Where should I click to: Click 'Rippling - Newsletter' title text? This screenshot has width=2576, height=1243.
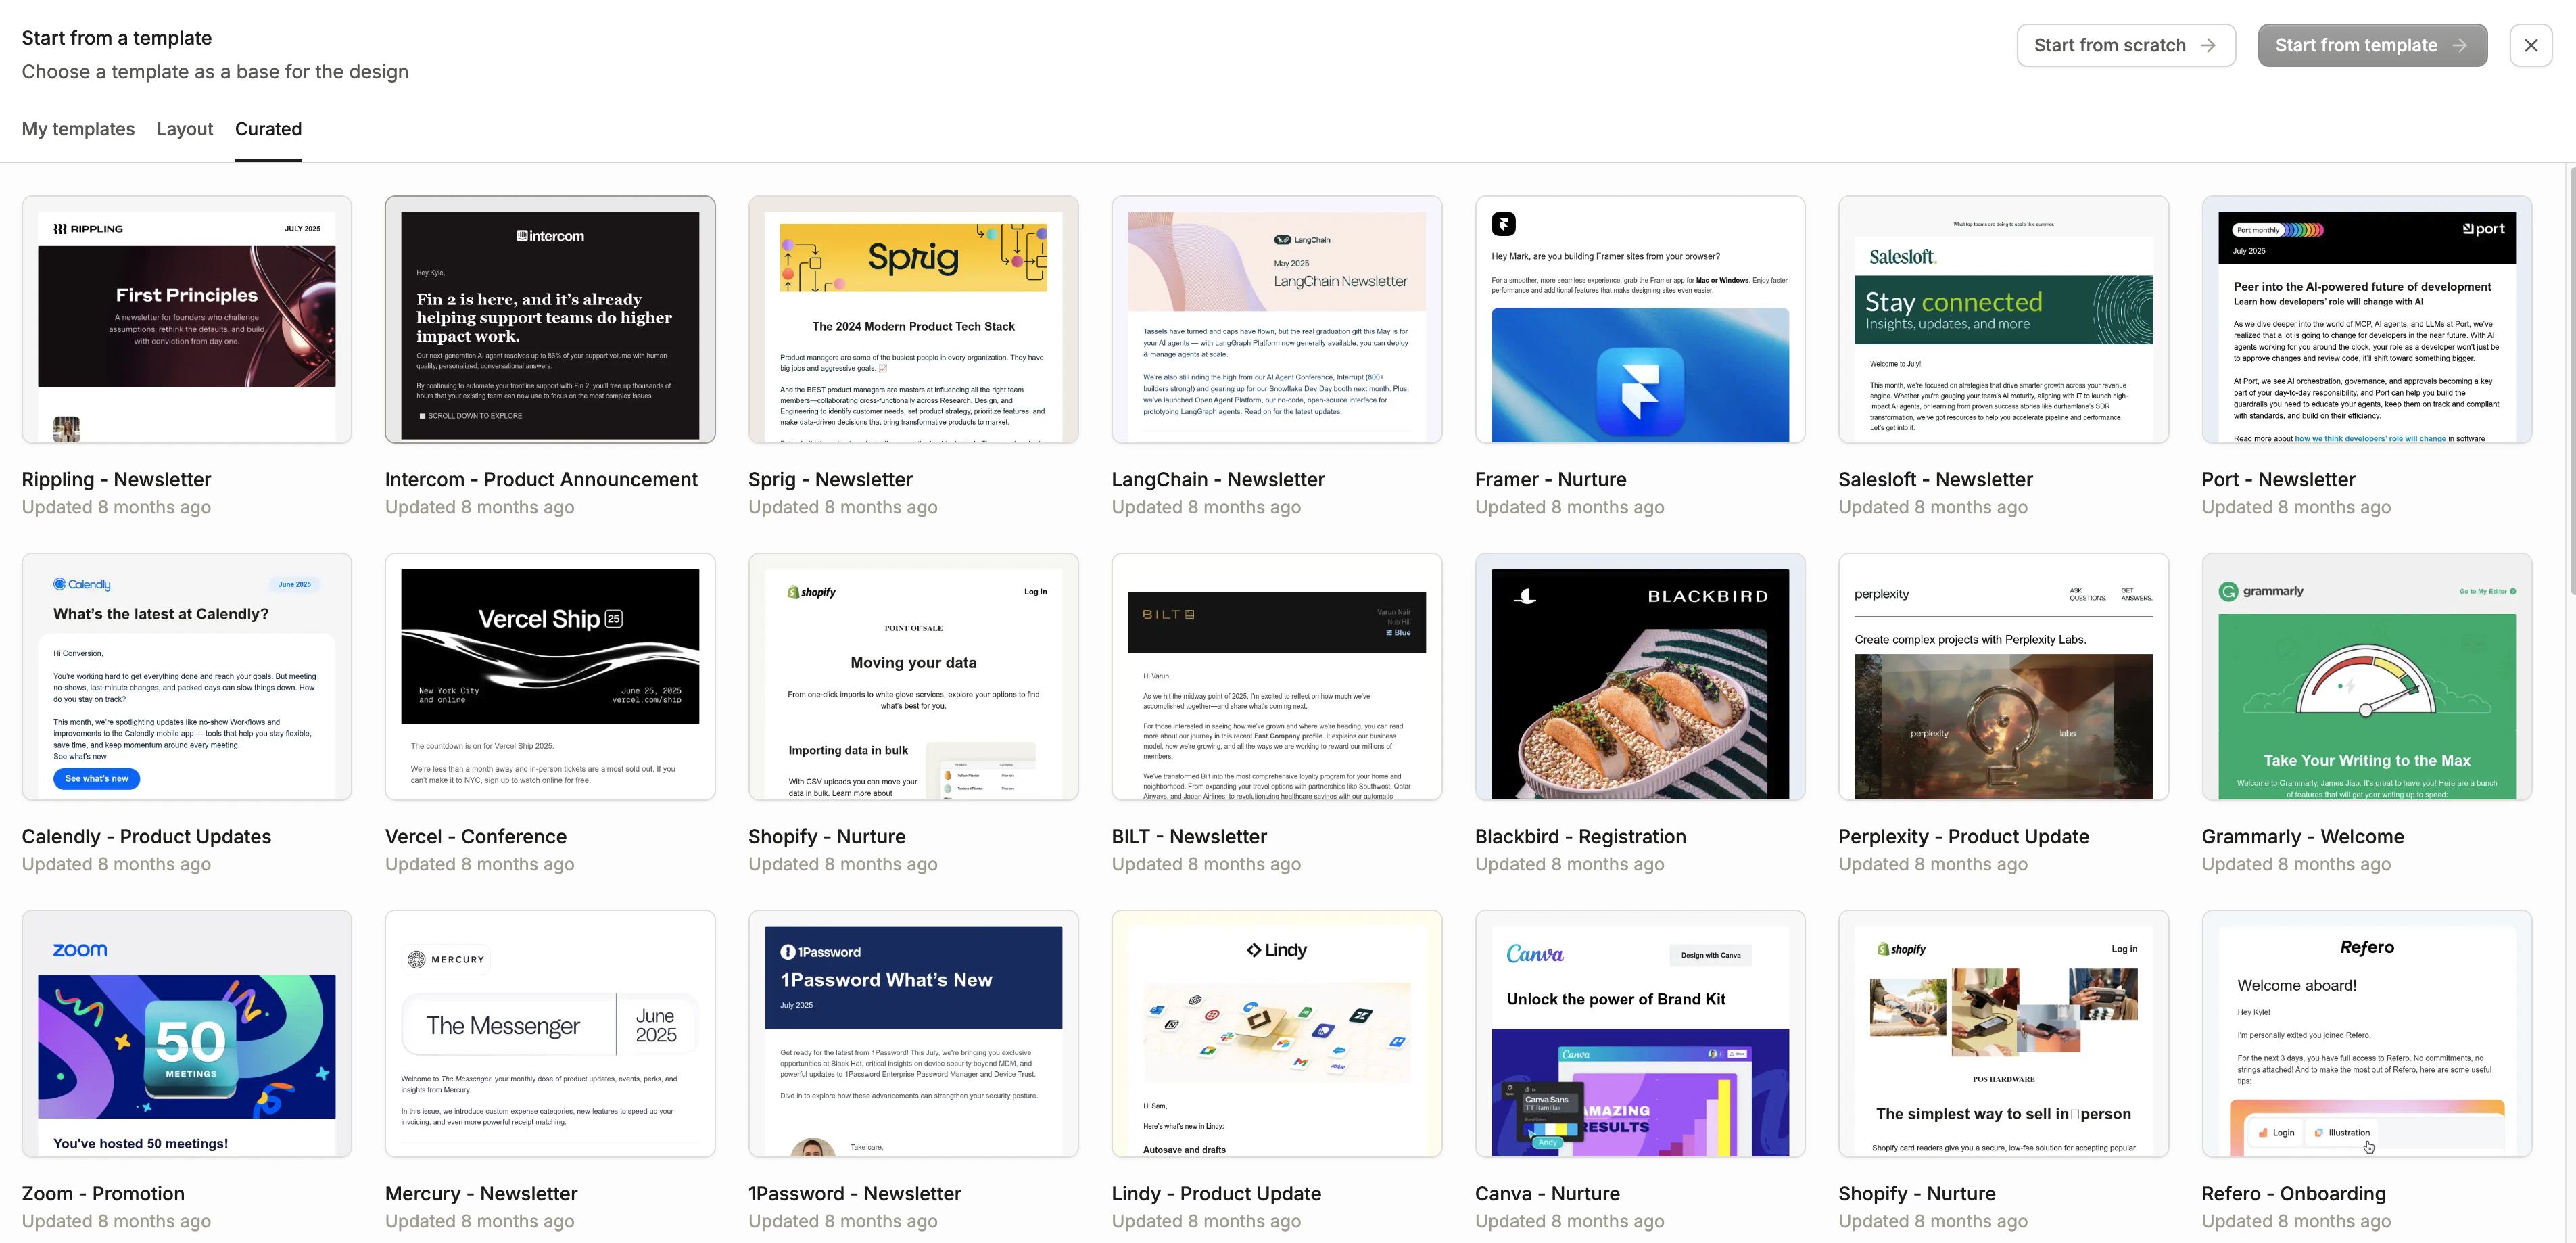click(116, 479)
